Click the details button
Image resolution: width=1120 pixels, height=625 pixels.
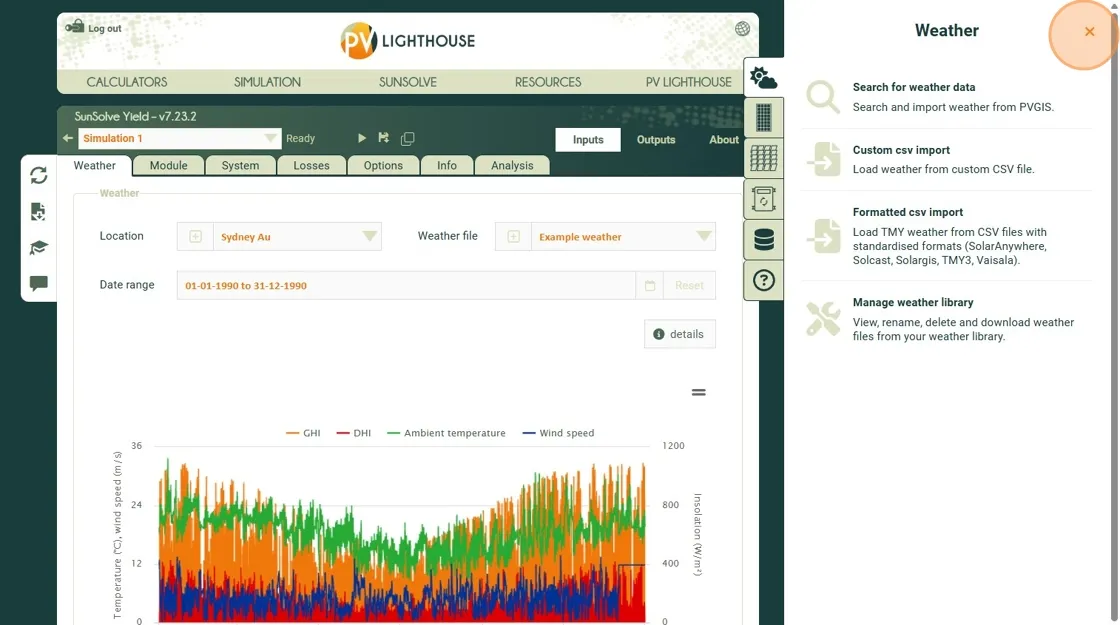679,334
